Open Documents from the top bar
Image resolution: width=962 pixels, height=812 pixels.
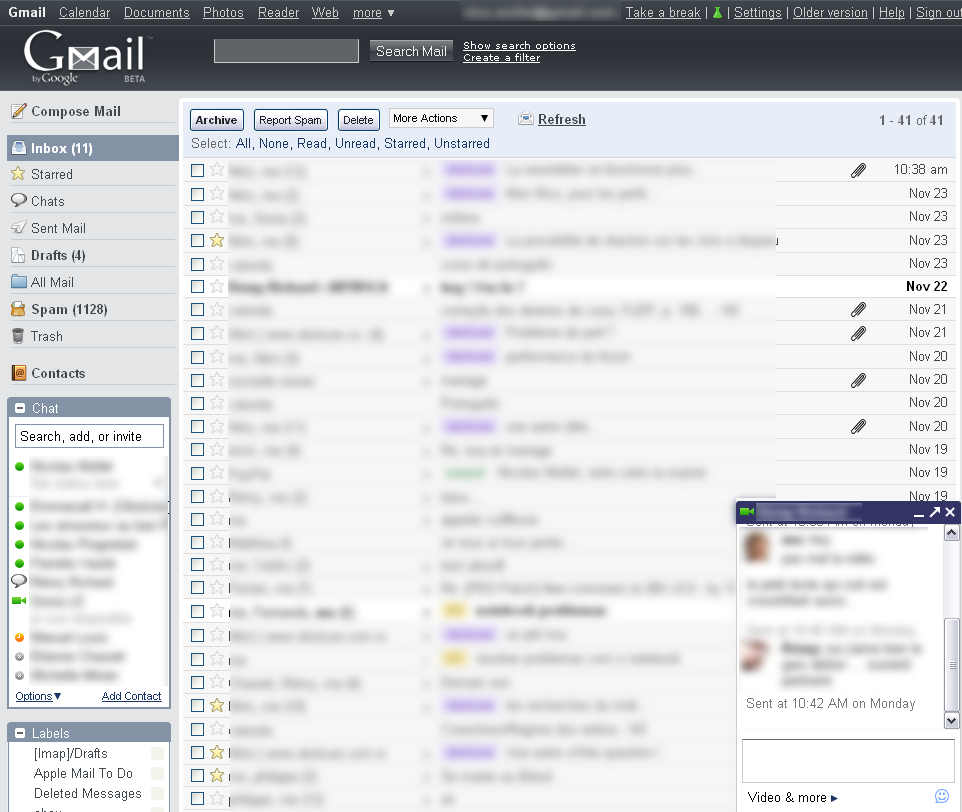(x=156, y=12)
